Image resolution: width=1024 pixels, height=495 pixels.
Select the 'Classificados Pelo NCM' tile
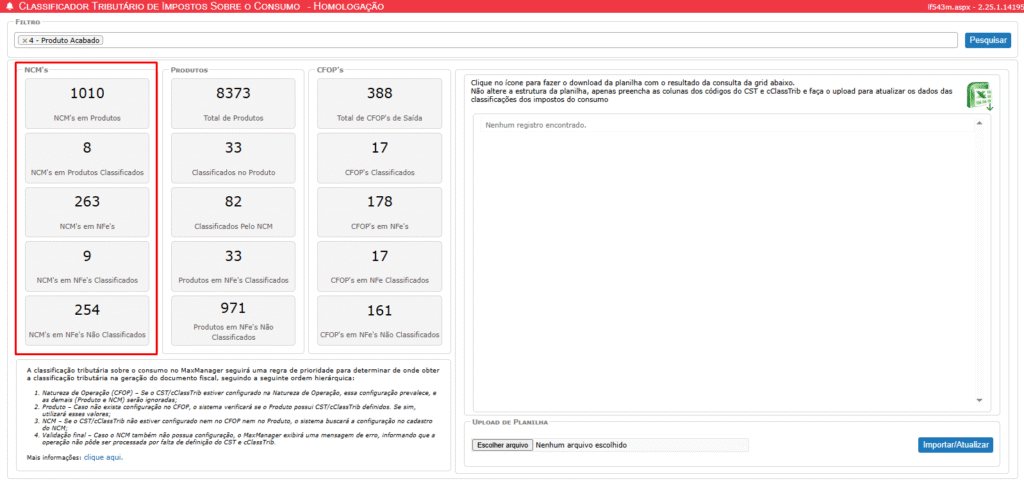coord(233,211)
